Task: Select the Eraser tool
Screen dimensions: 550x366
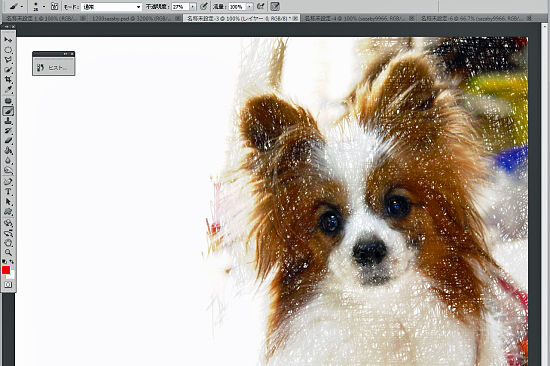Action: 8,141
